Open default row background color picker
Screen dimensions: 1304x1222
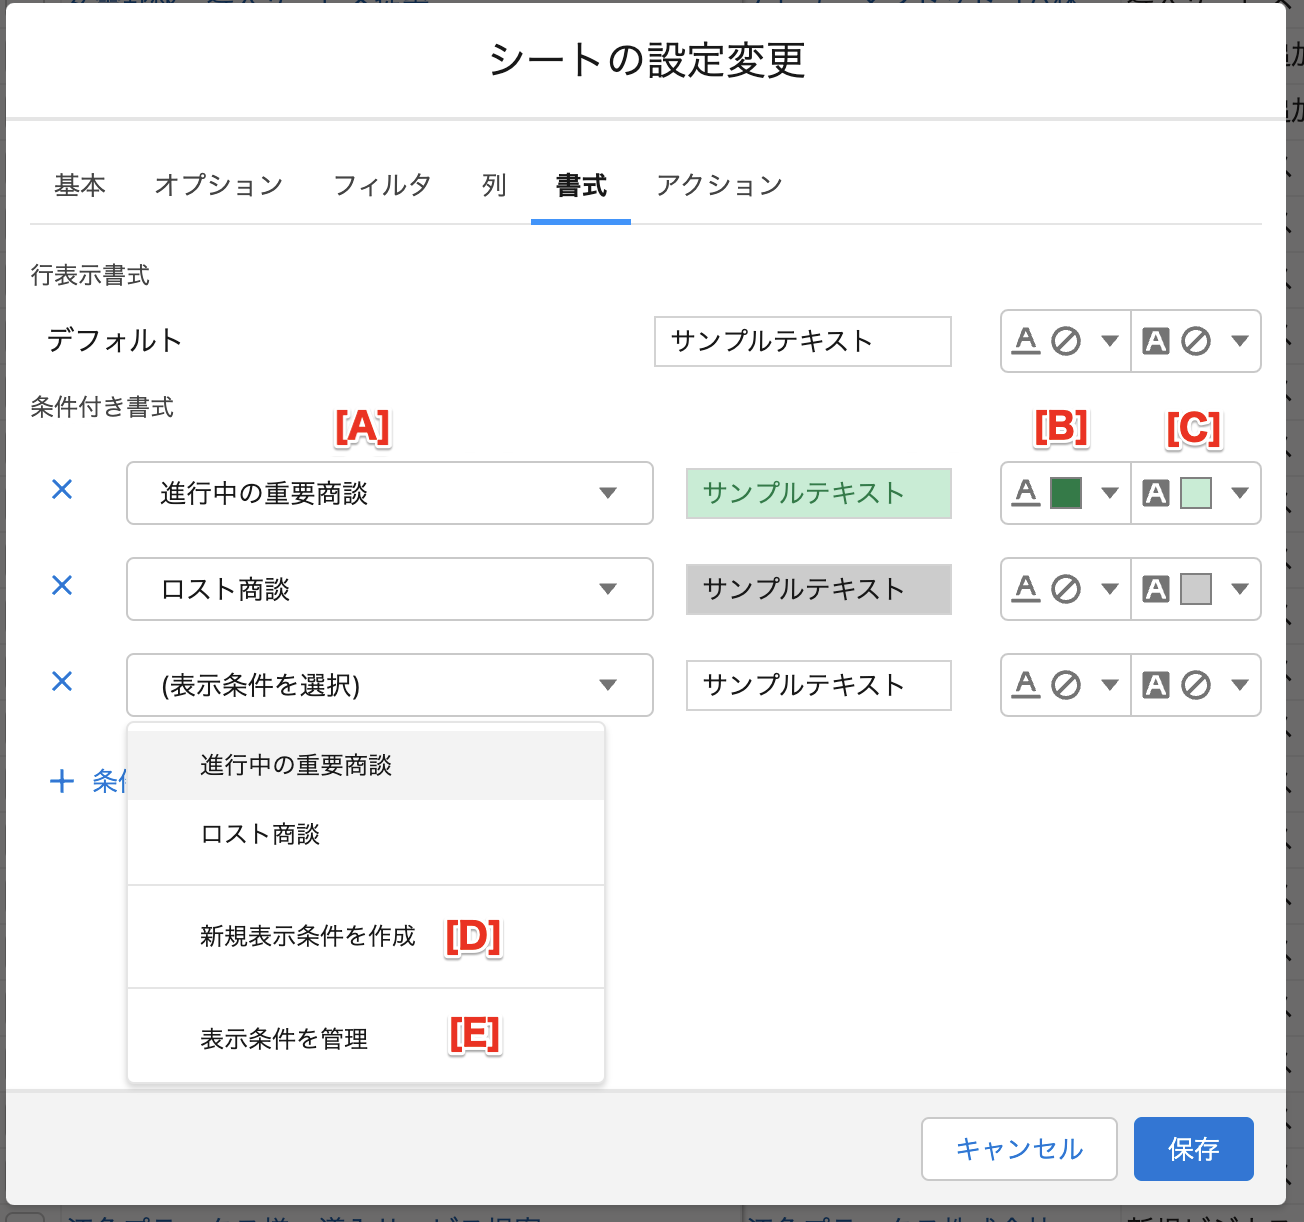point(1196,341)
